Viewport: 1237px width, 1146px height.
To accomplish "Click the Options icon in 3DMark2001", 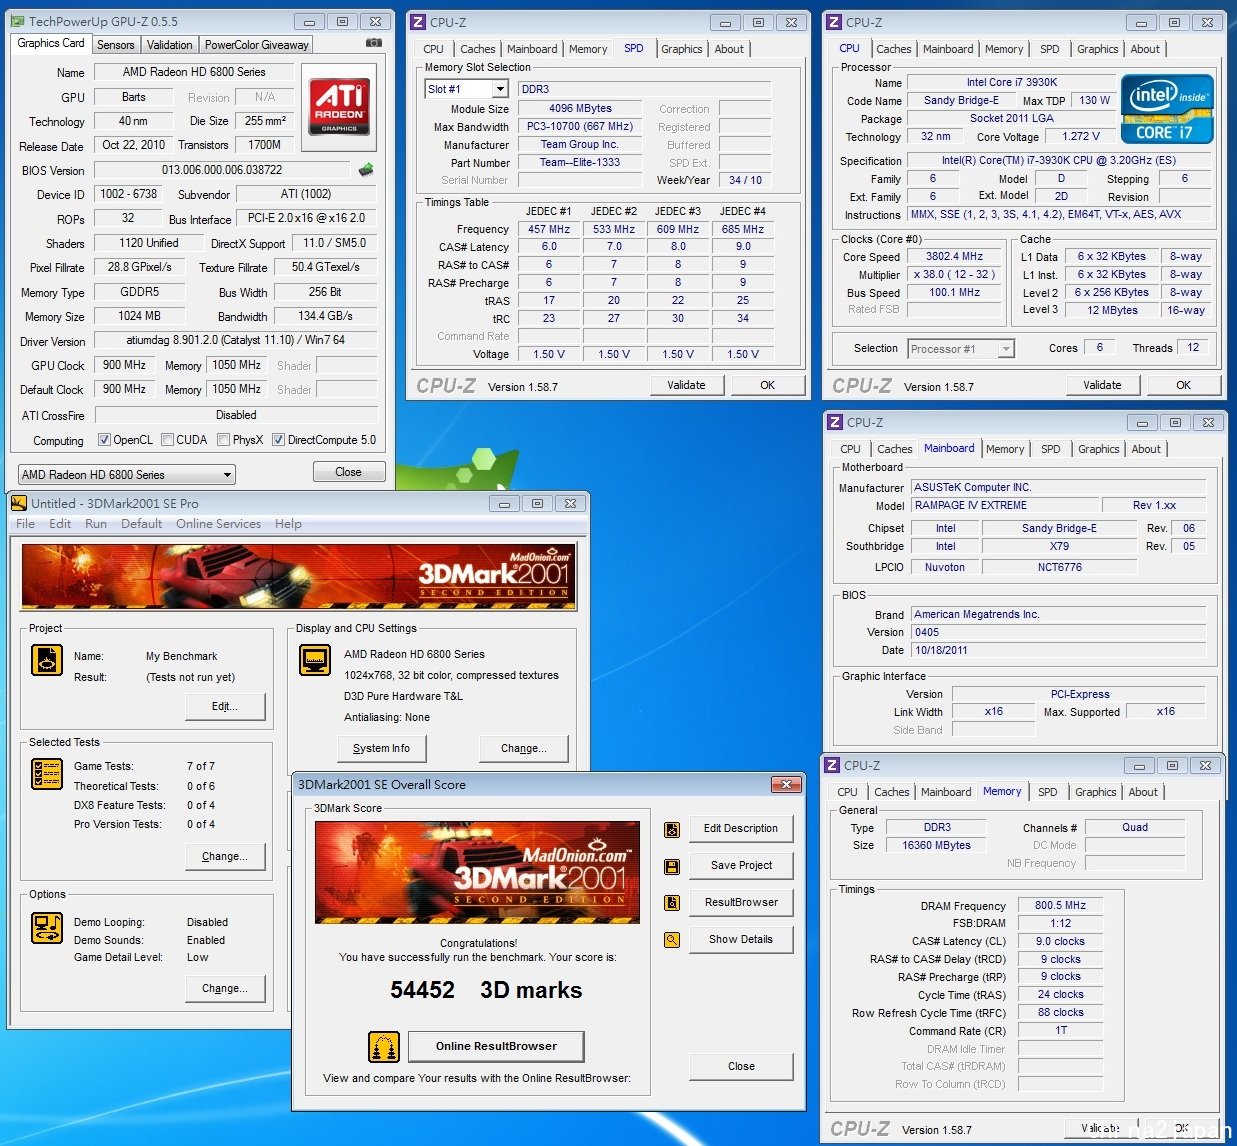I will [x=47, y=927].
